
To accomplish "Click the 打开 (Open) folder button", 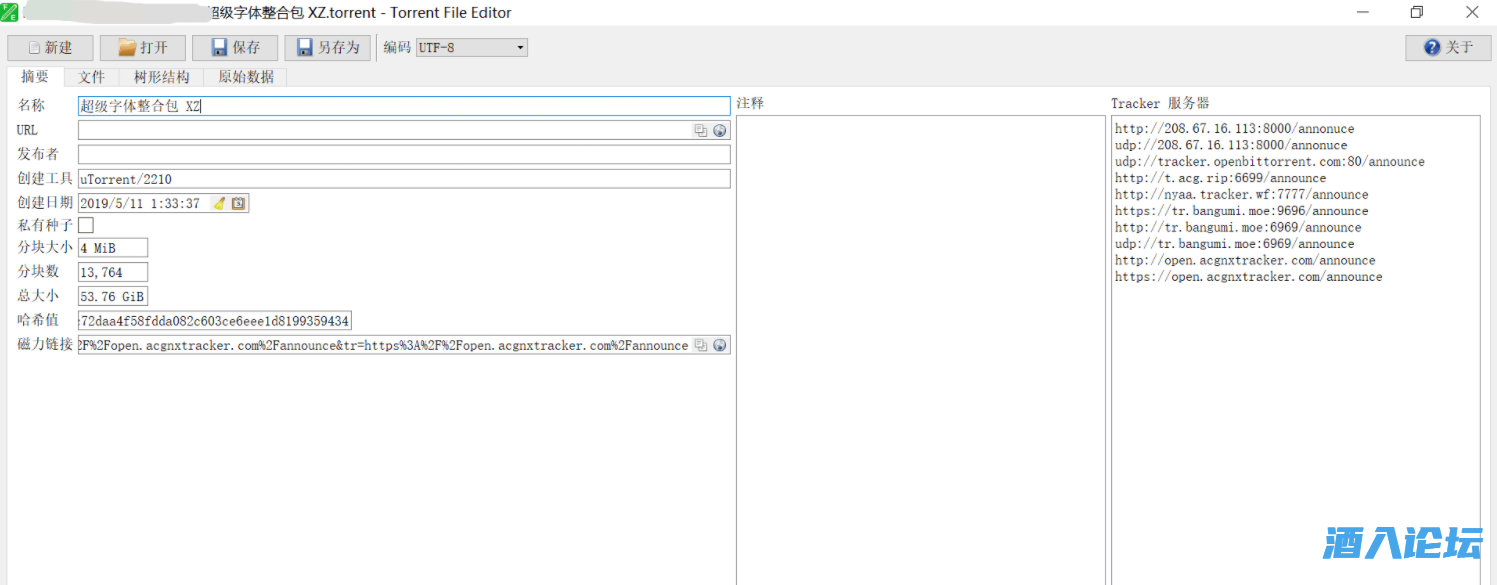I will point(142,48).
